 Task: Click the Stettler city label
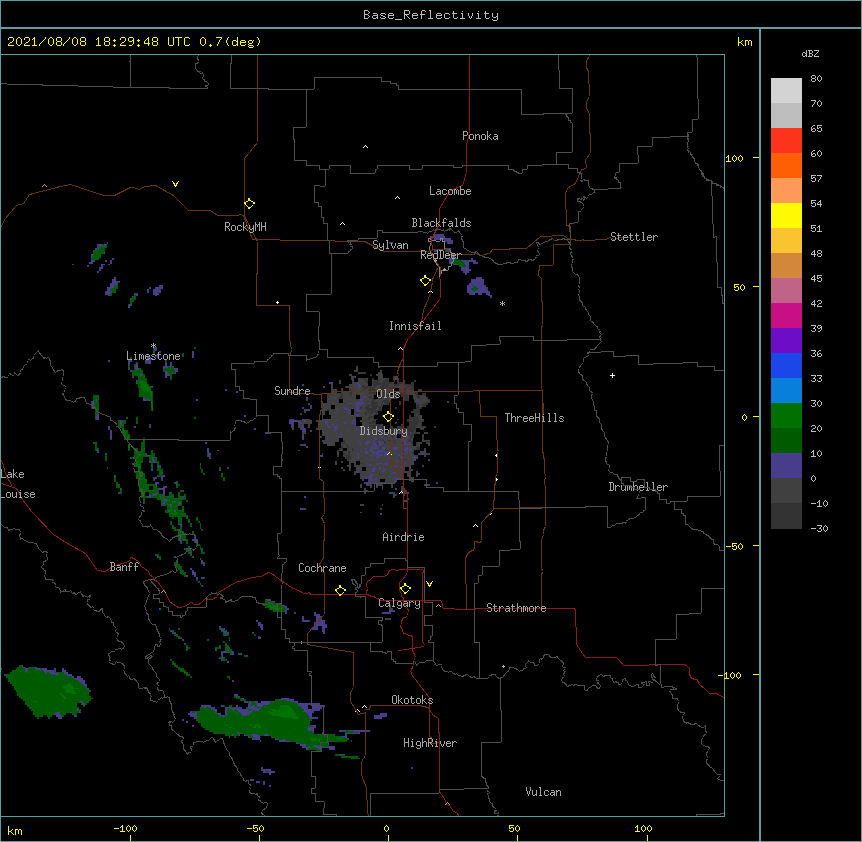coord(634,237)
